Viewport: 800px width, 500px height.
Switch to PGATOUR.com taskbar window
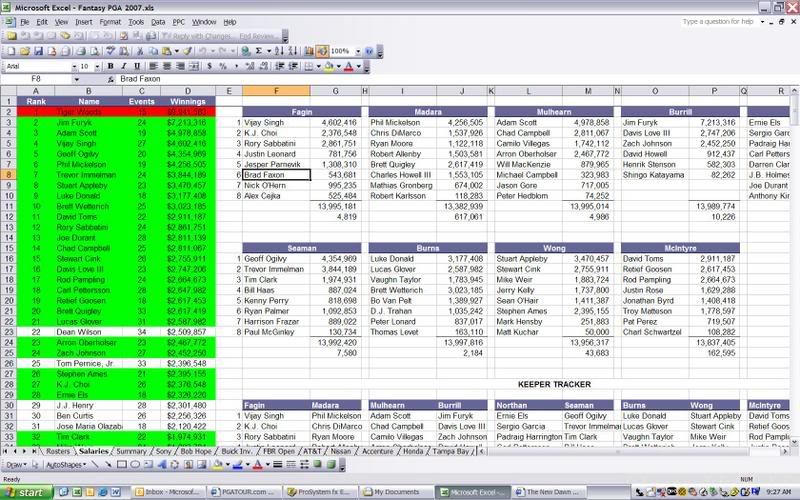[244, 492]
